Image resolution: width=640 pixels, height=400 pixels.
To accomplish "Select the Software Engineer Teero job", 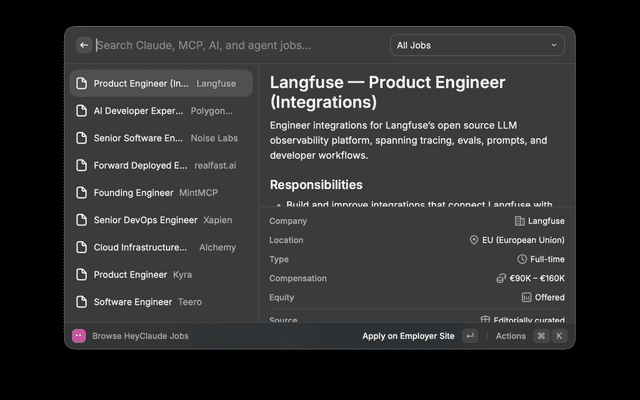I will pyautogui.click(x=161, y=302).
